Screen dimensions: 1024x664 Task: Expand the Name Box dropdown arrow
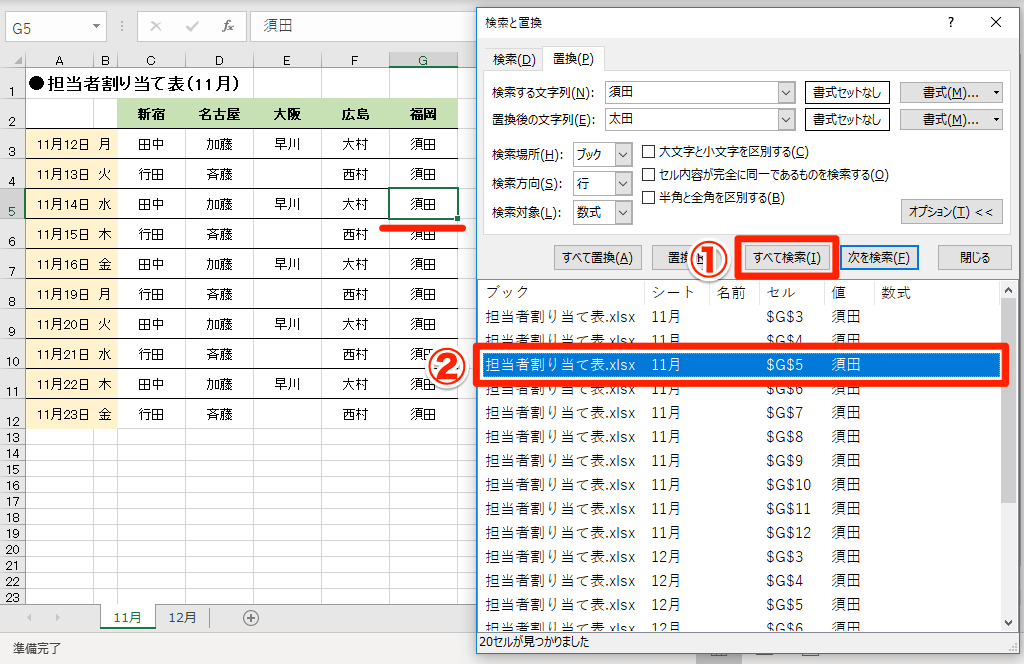tap(96, 27)
